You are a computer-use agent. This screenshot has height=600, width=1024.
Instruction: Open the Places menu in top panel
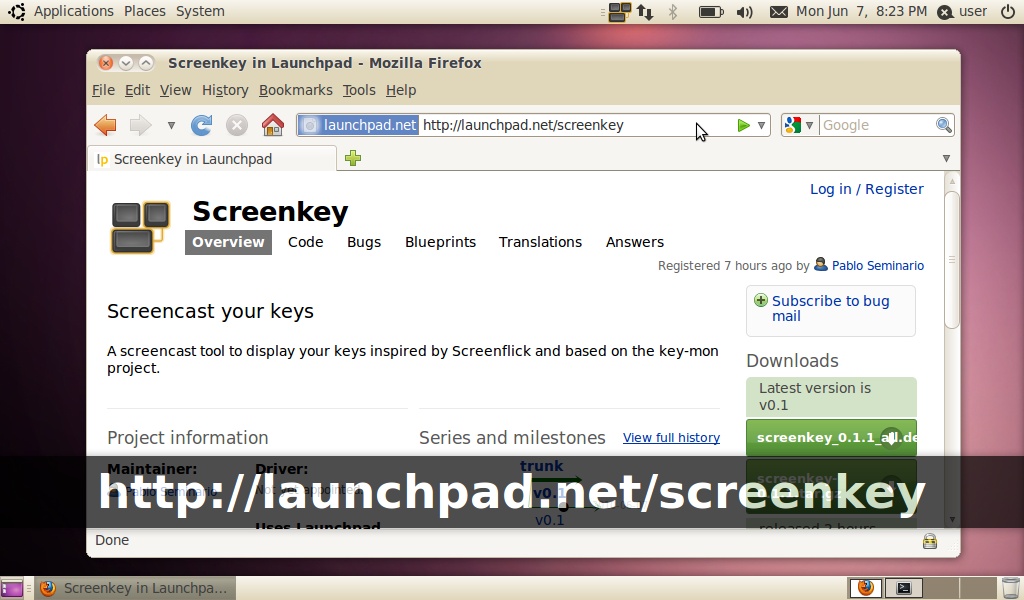coord(144,11)
